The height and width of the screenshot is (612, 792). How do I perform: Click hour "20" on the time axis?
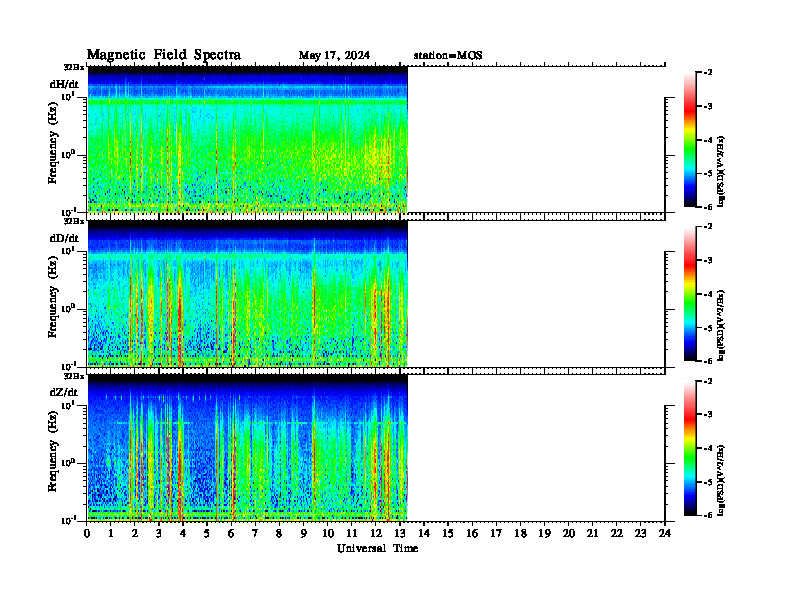[569, 534]
